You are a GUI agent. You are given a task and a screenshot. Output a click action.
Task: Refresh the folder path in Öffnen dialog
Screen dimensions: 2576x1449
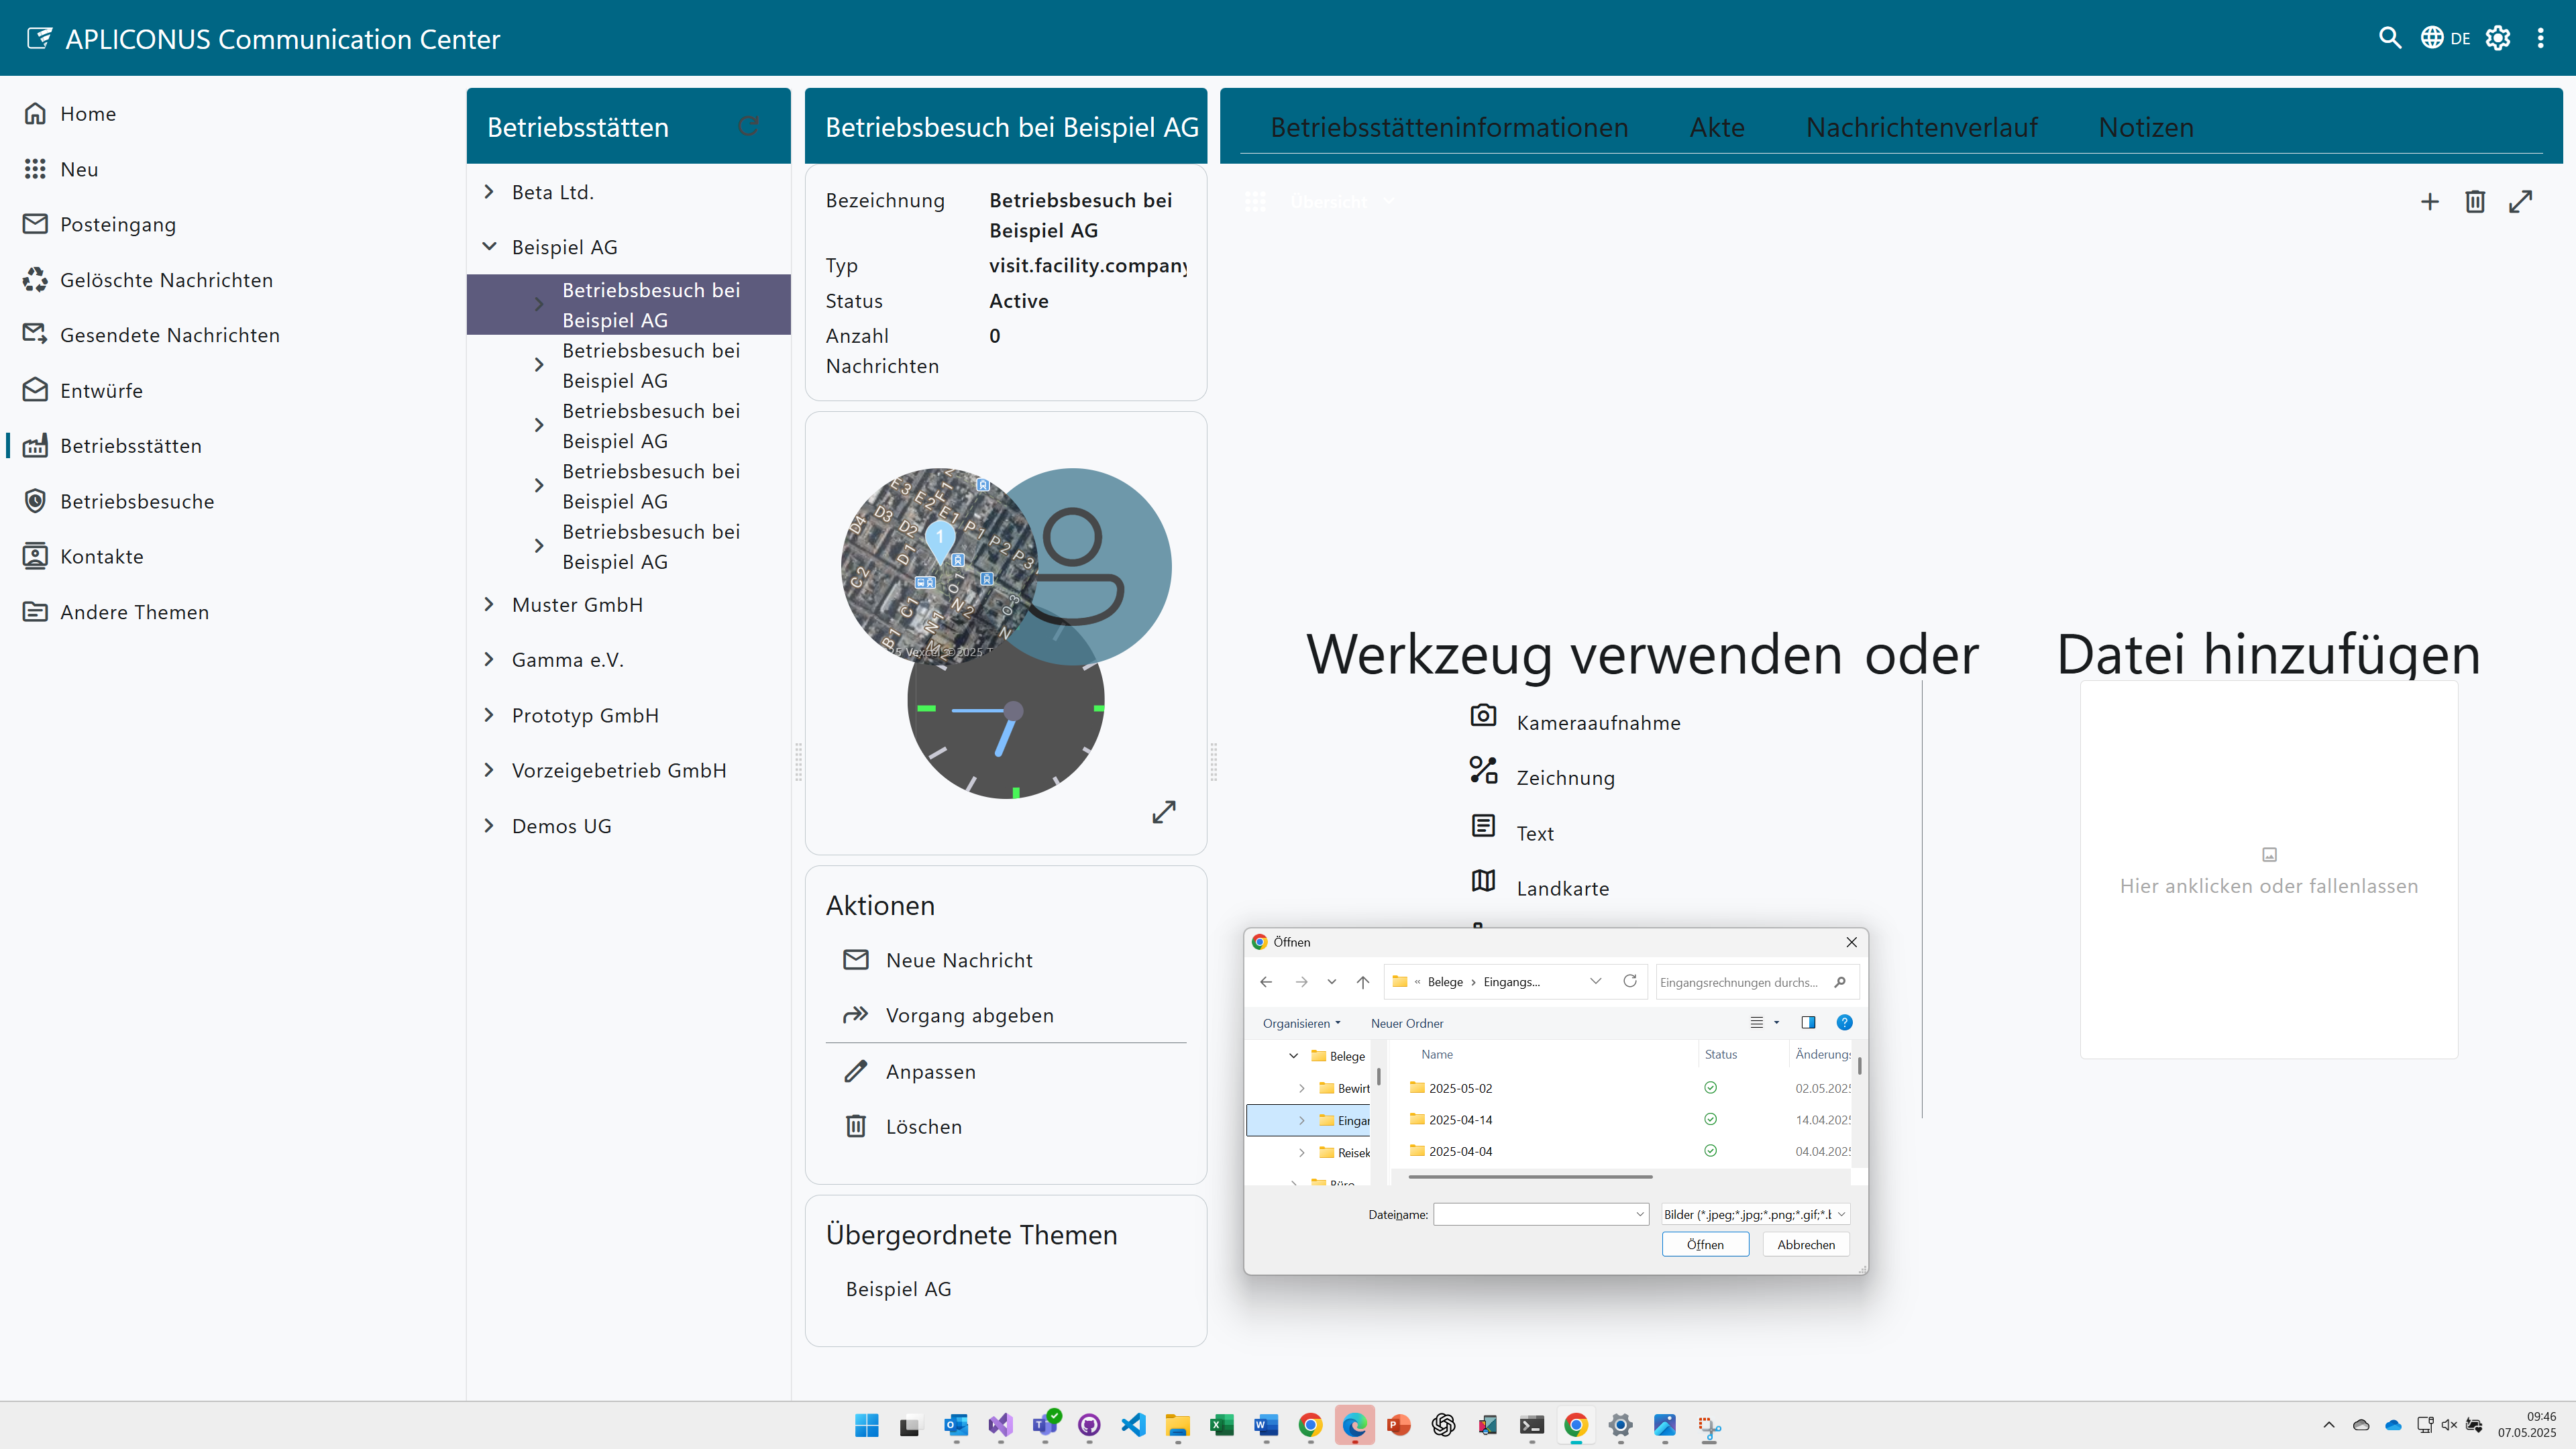(1630, 981)
